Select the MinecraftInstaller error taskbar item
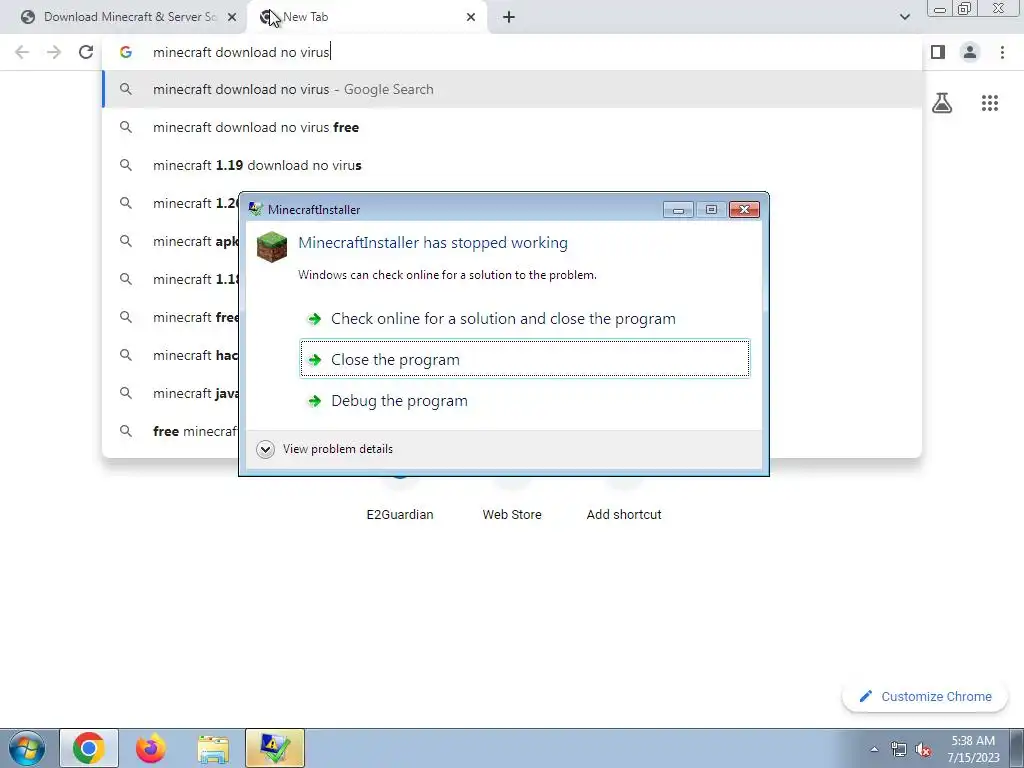Viewport: 1024px width, 768px height. point(275,748)
